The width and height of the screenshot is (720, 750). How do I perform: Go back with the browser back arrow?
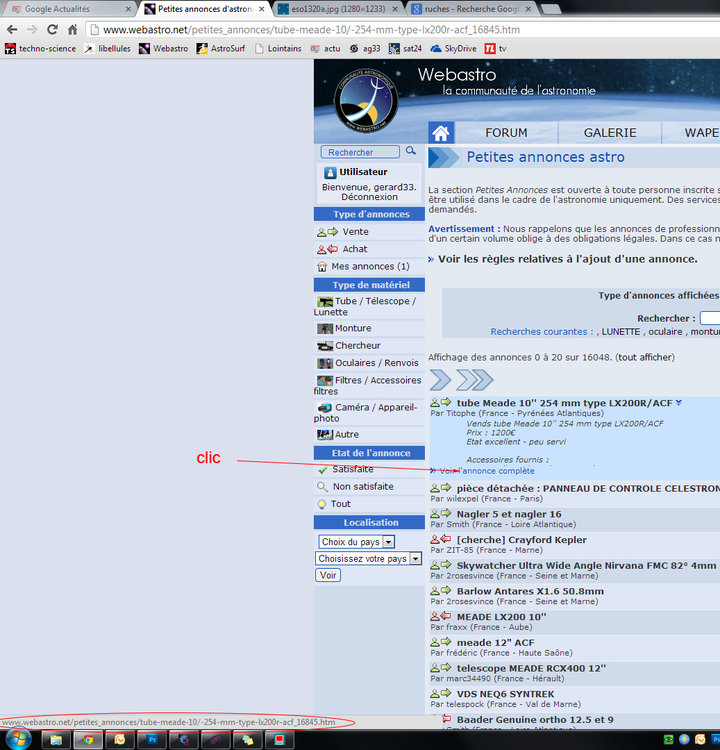tap(12, 30)
